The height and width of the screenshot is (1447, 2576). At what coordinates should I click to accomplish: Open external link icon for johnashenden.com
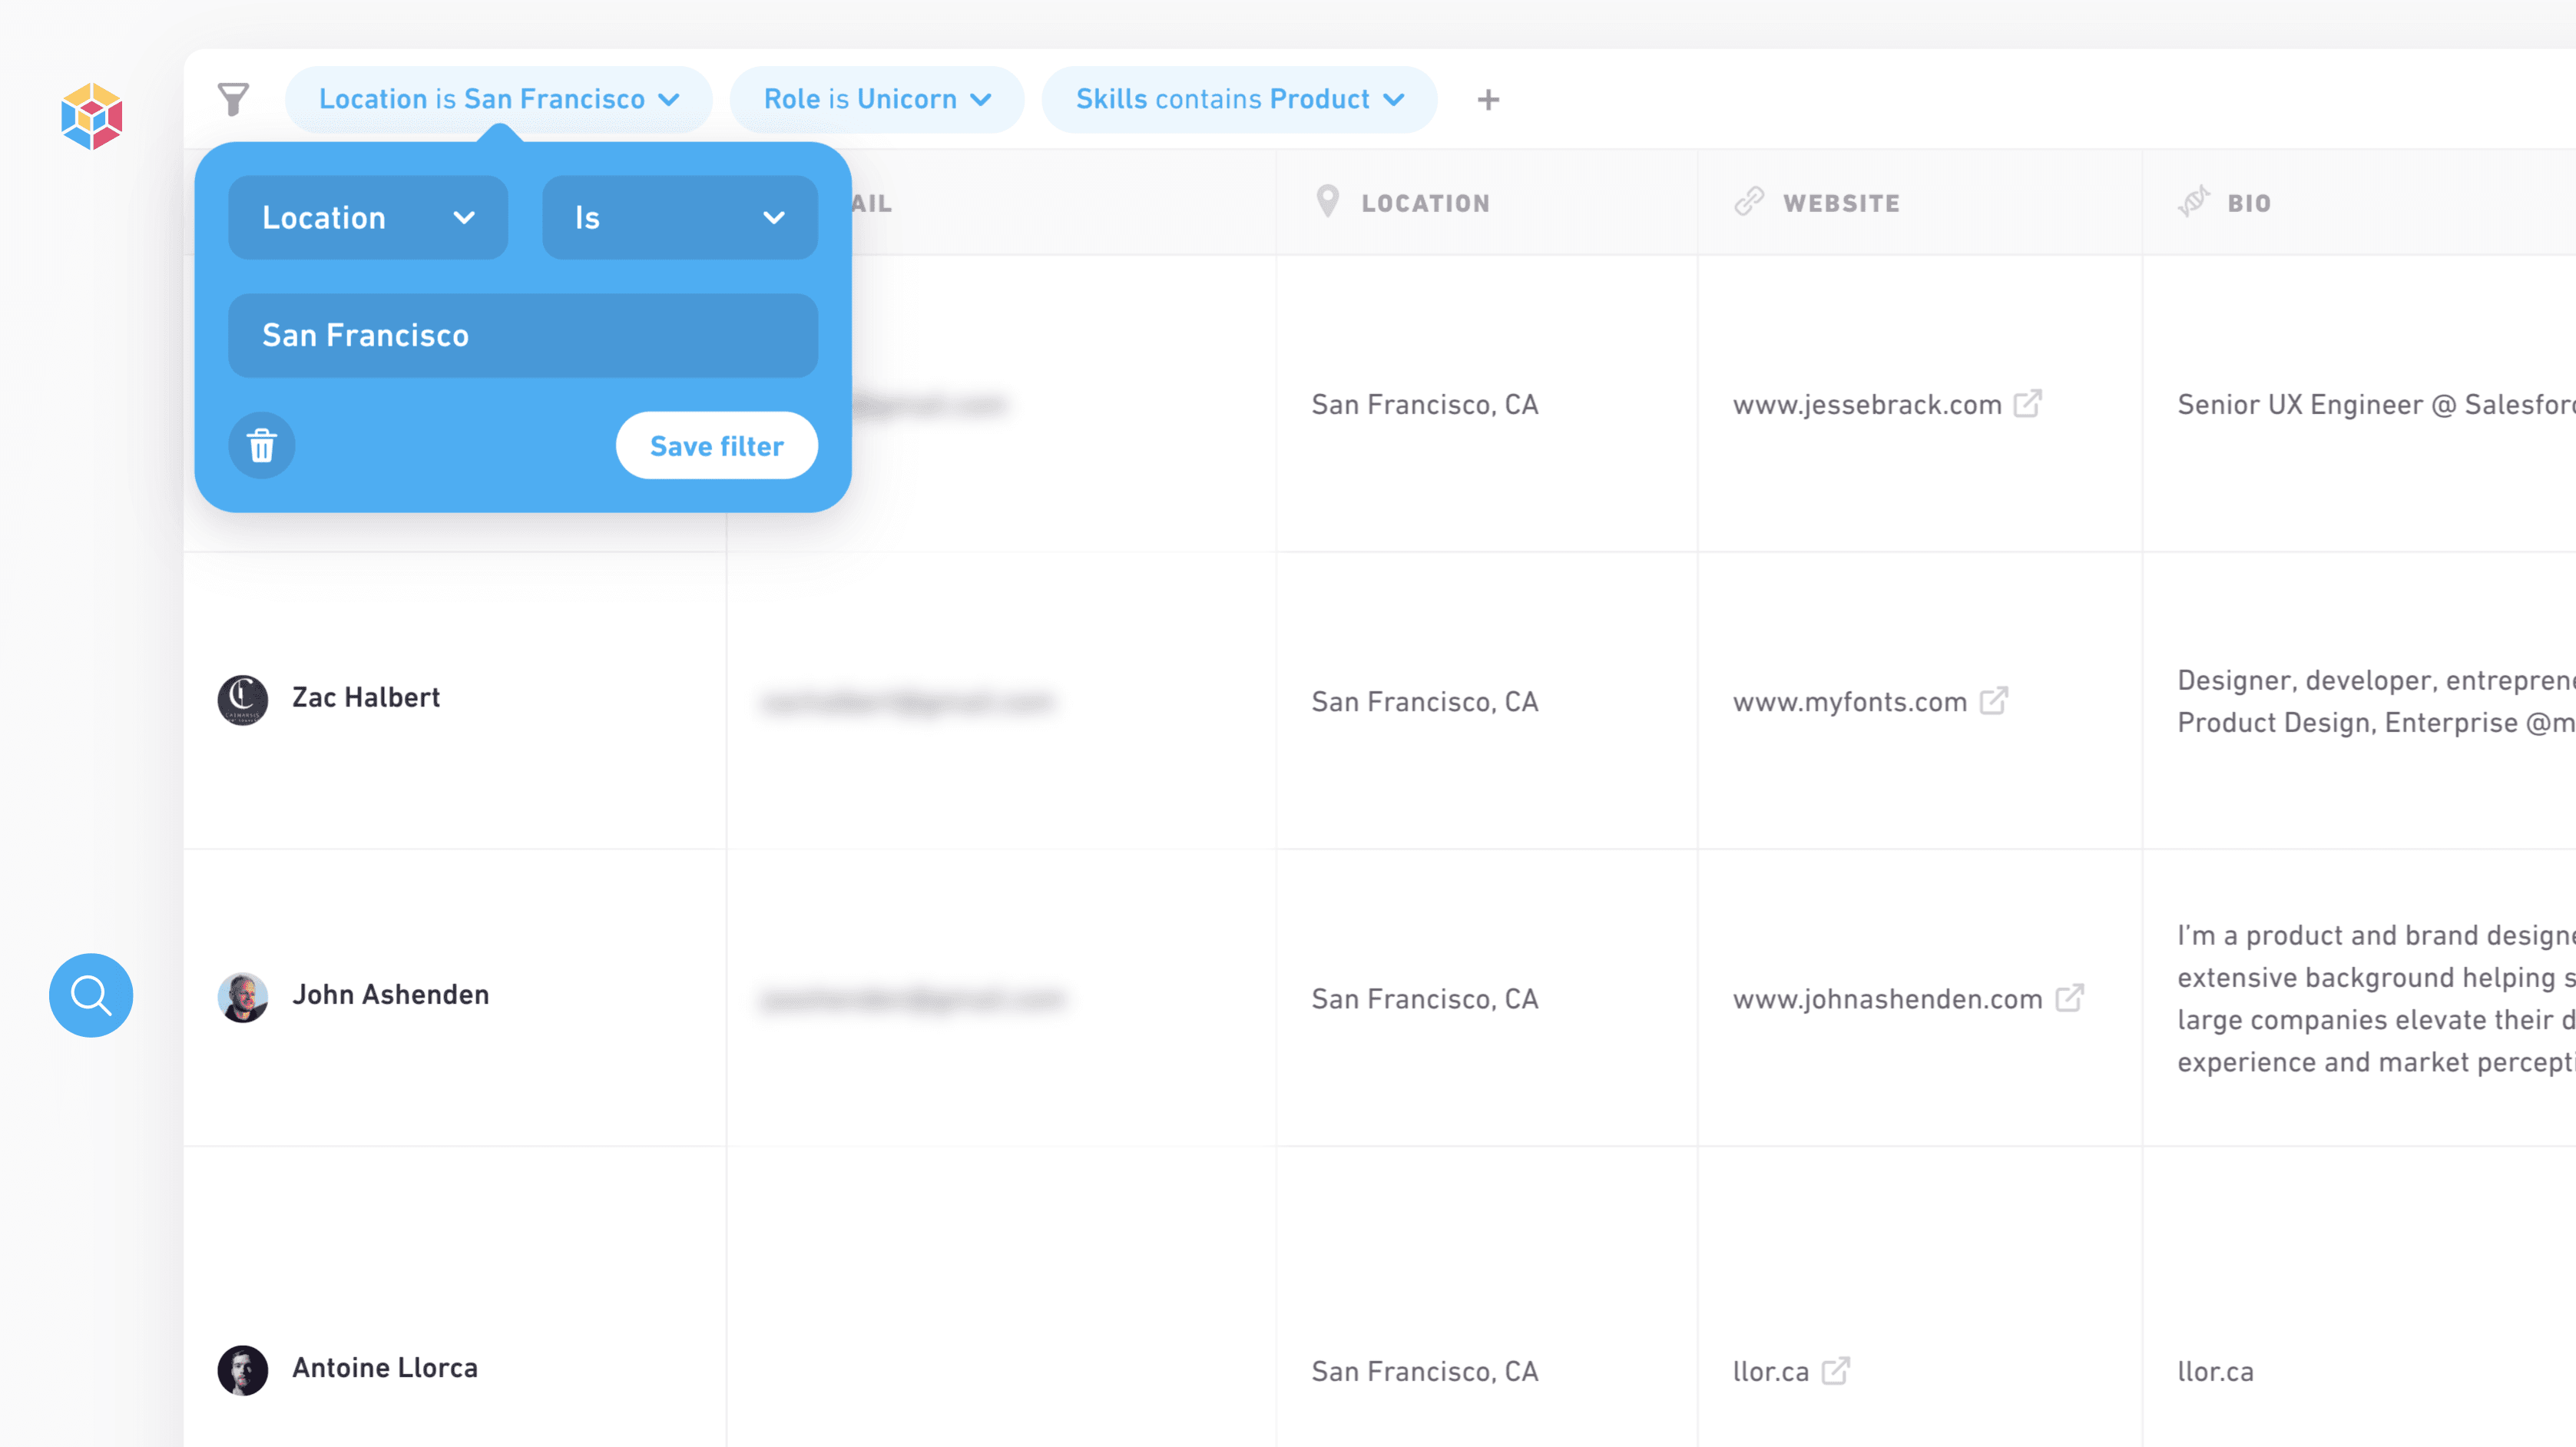2070,998
